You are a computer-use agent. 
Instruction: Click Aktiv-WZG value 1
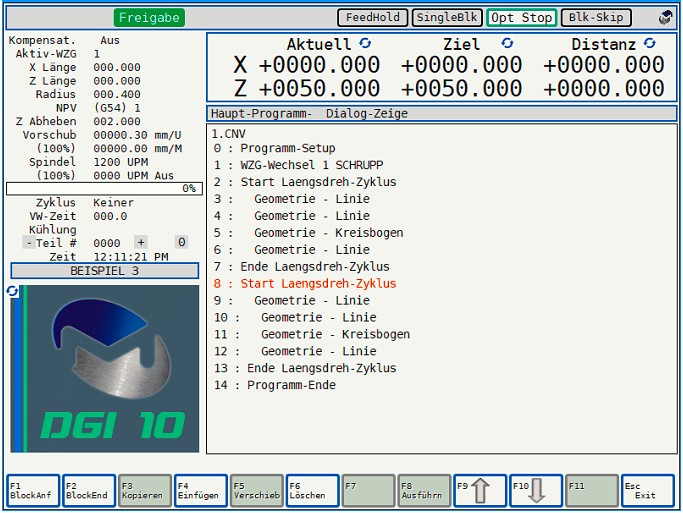[97, 54]
